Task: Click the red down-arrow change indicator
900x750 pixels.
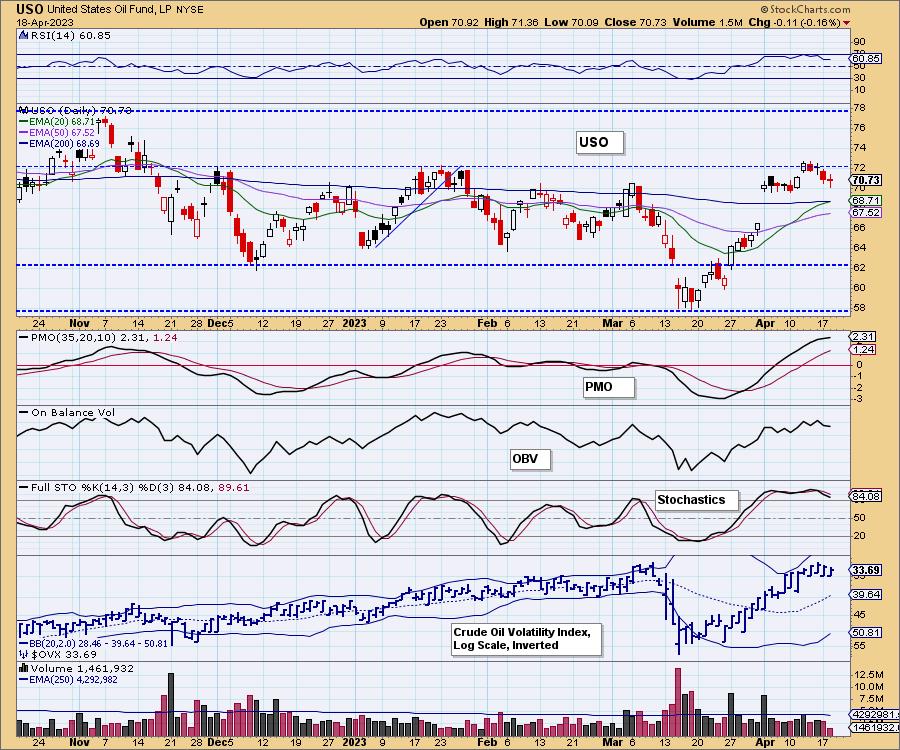Action: (847, 23)
